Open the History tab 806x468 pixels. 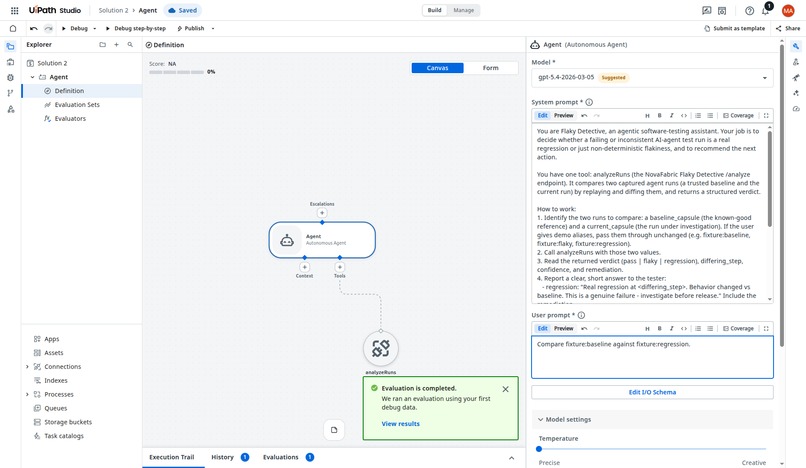(x=230, y=457)
